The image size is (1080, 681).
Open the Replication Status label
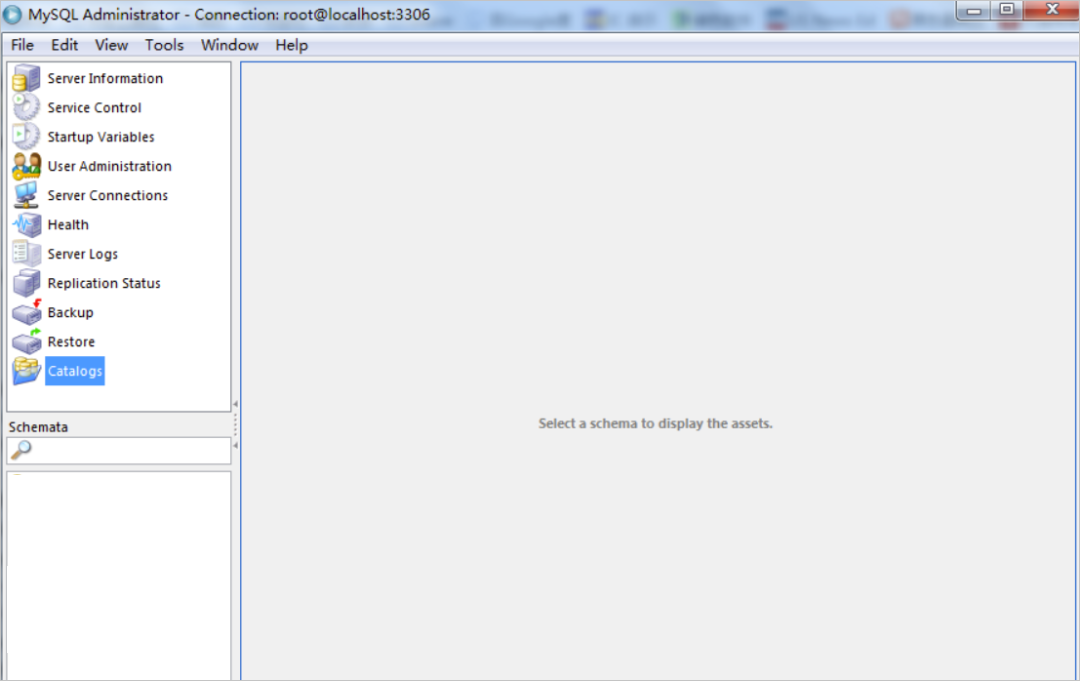click(x=104, y=283)
